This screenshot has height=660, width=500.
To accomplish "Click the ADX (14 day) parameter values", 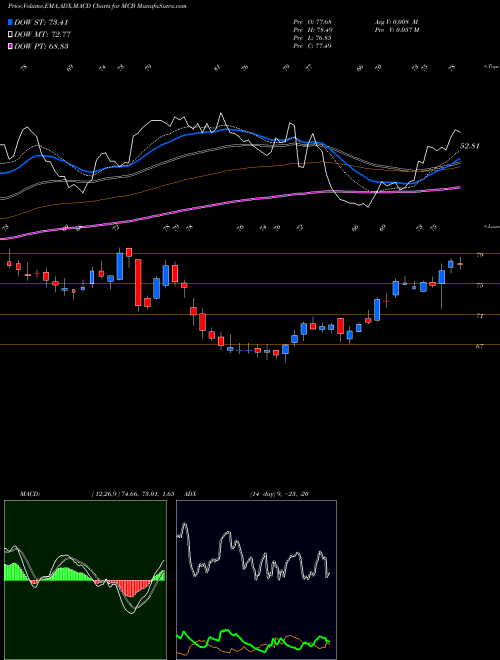I will coord(280,494).
